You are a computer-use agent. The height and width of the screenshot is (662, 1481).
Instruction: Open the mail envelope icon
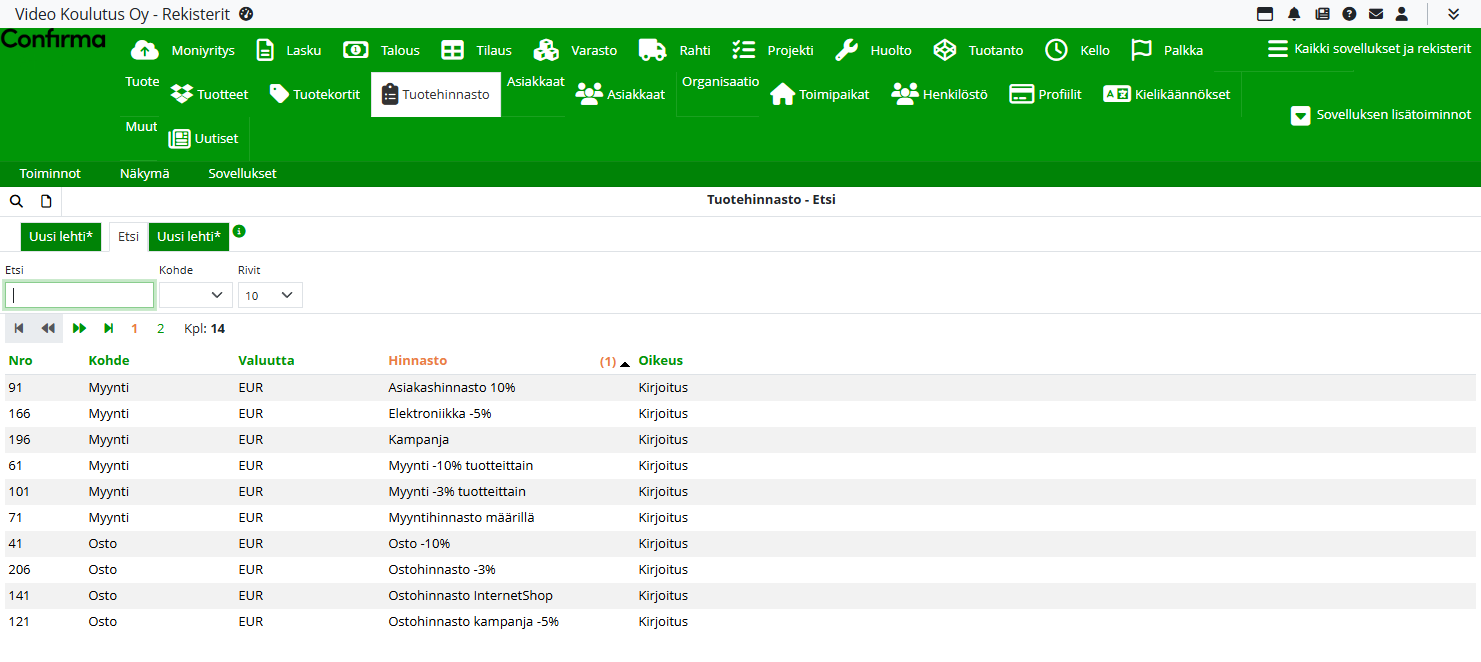coord(1376,14)
